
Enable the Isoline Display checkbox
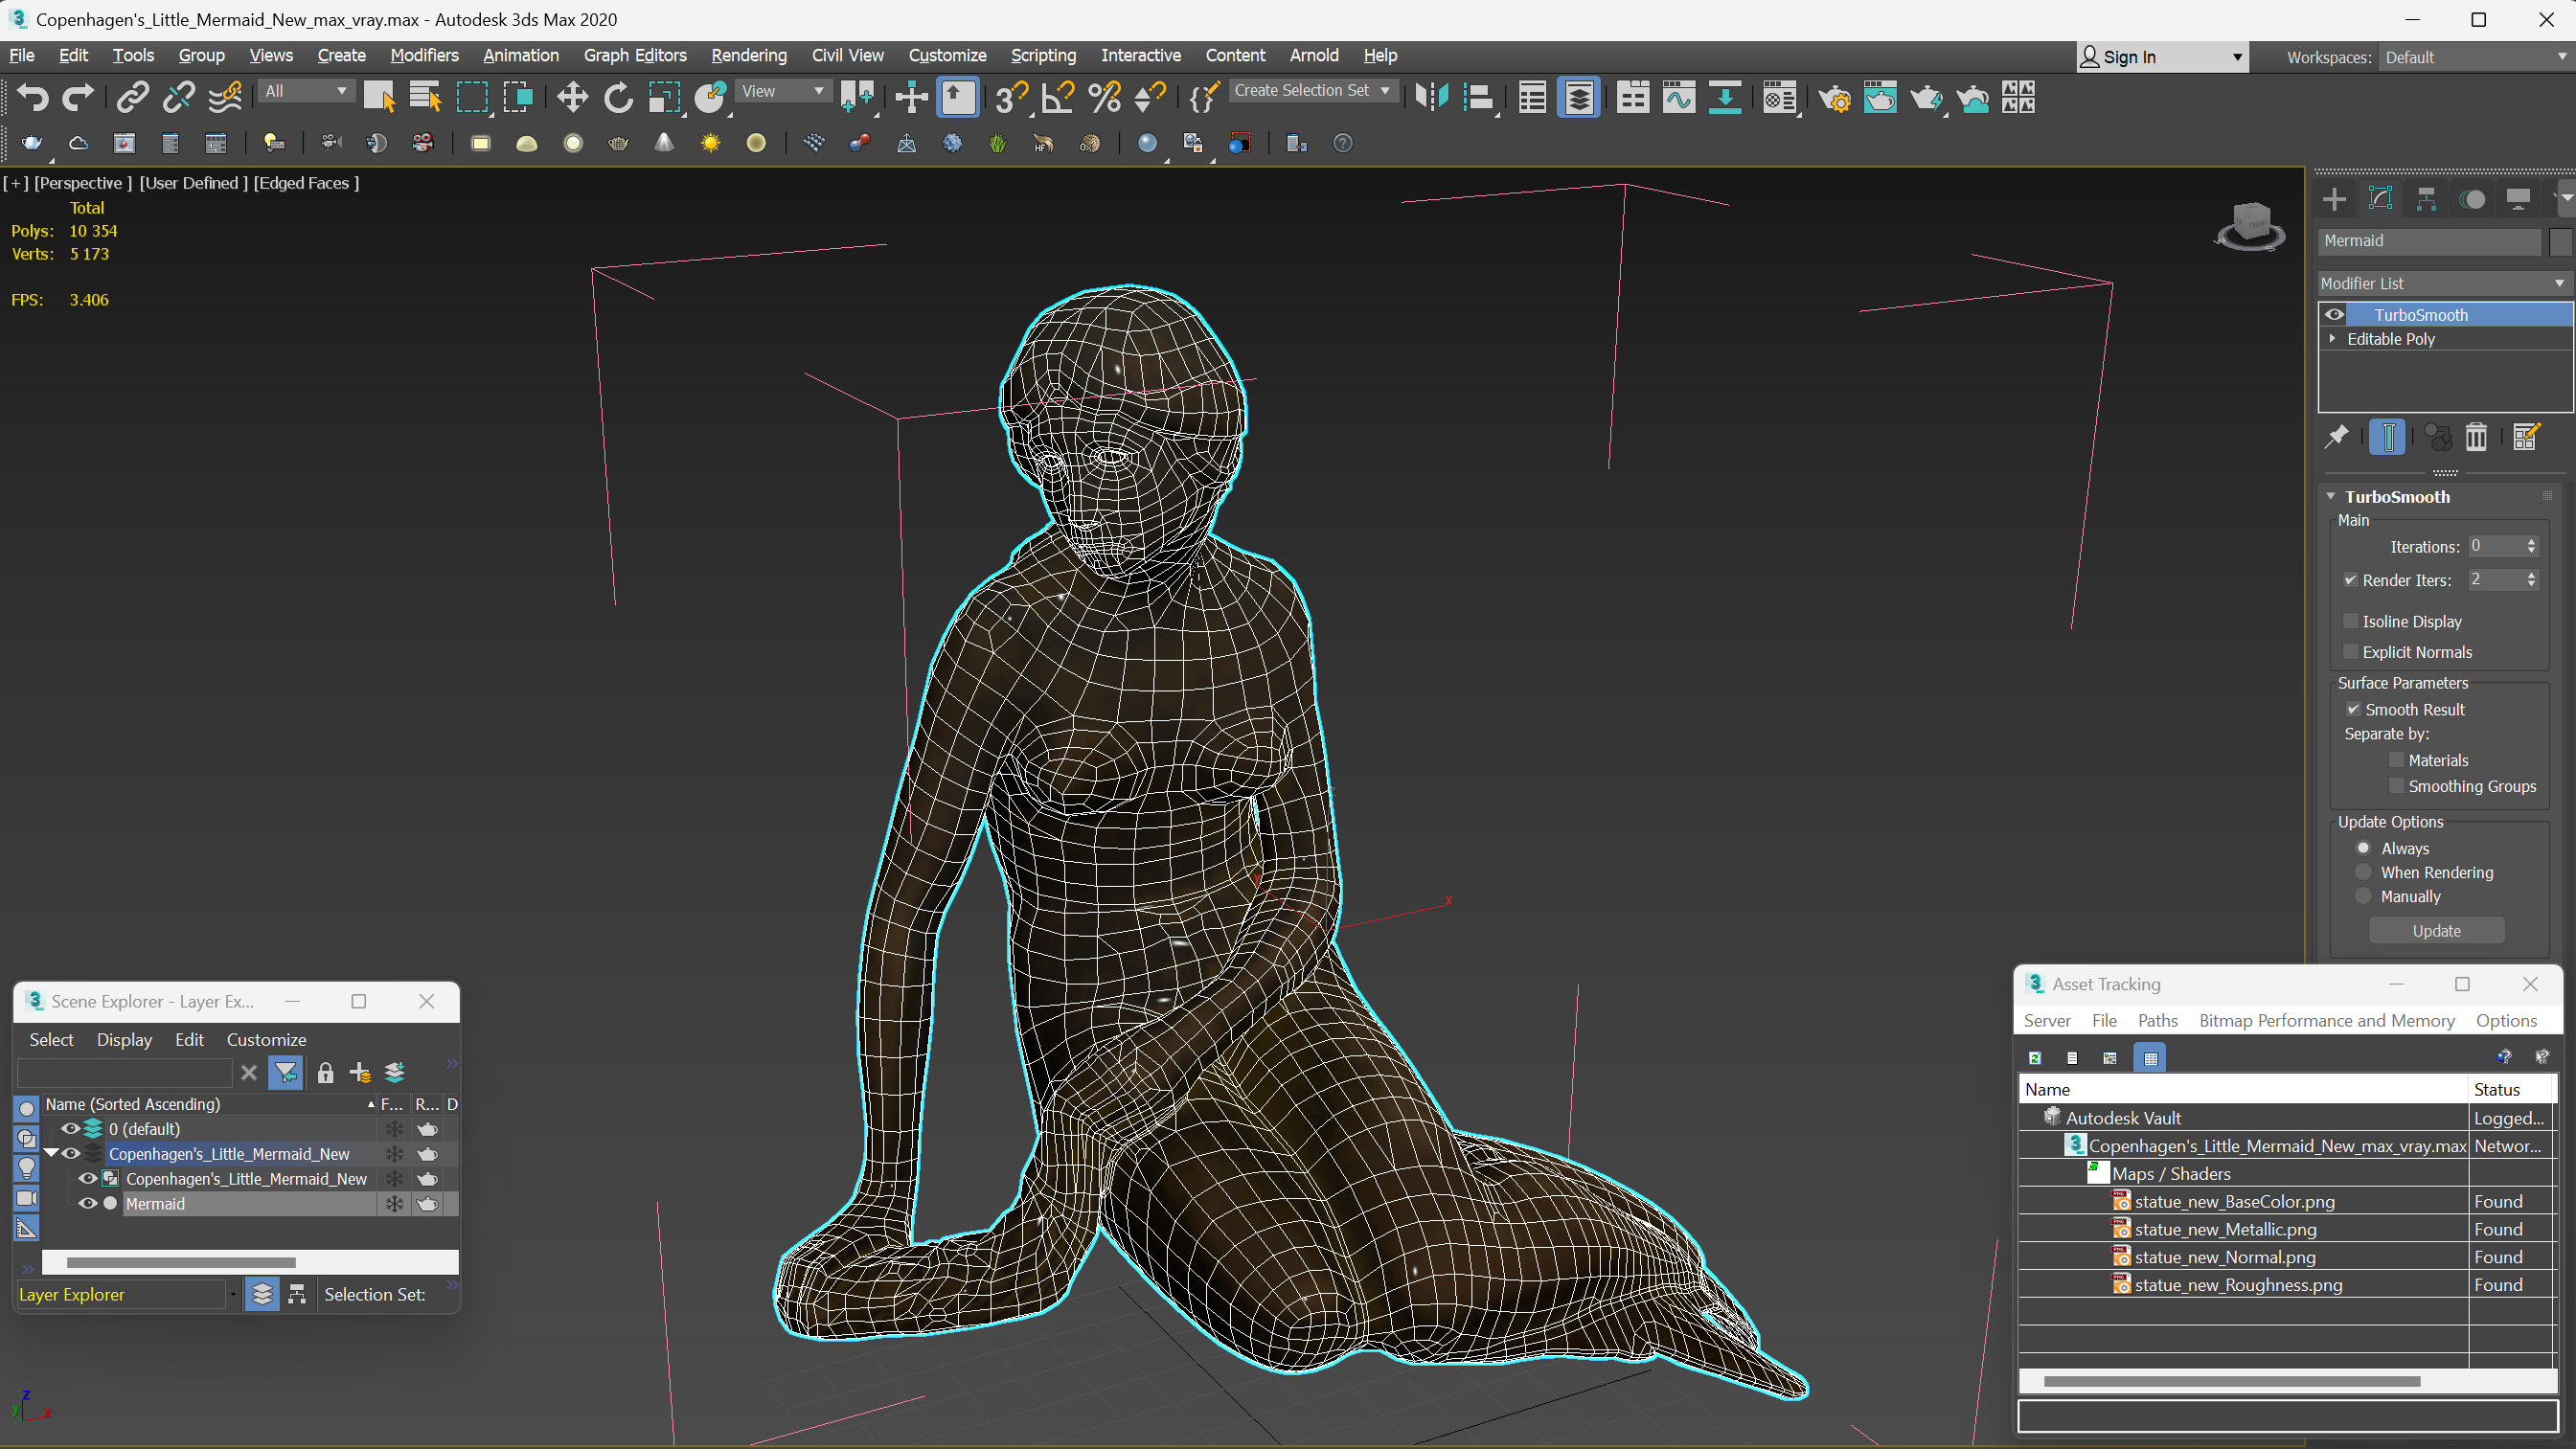pos(2351,621)
